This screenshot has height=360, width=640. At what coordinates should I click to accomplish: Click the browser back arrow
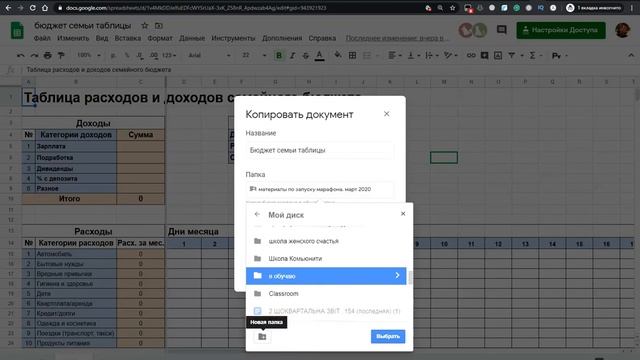click(x=8, y=8)
